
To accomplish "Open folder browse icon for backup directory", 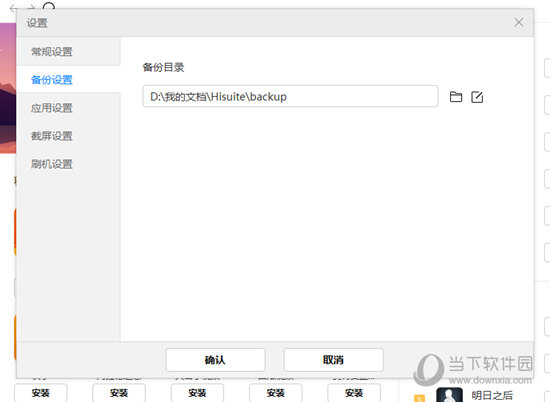I will [x=456, y=97].
